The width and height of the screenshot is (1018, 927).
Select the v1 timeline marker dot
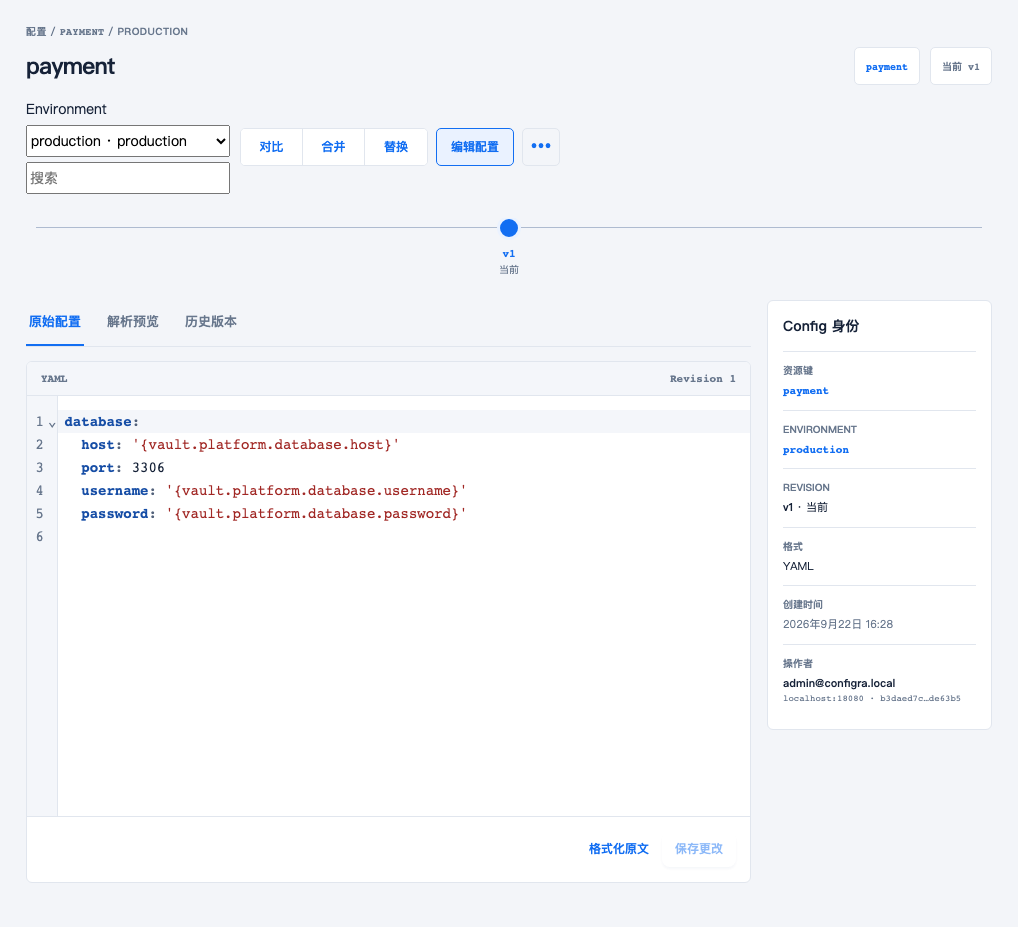click(509, 228)
